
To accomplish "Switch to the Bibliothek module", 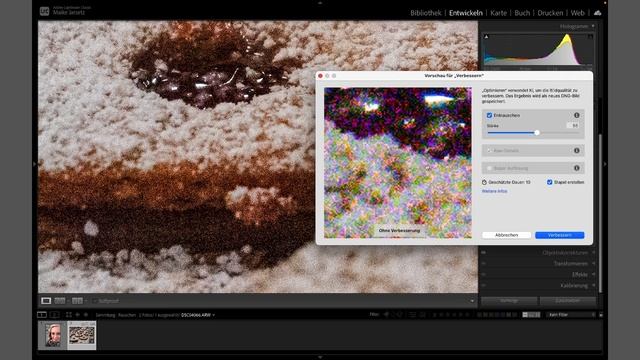I will tap(426, 13).
